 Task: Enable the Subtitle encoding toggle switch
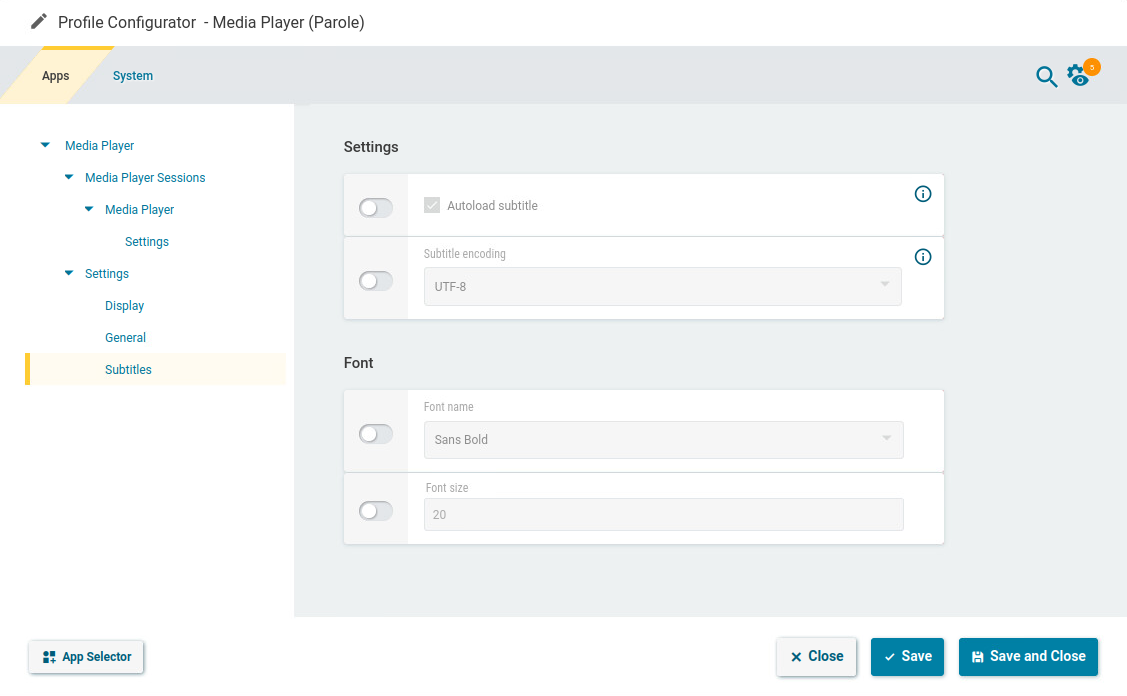[x=376, y=281]
